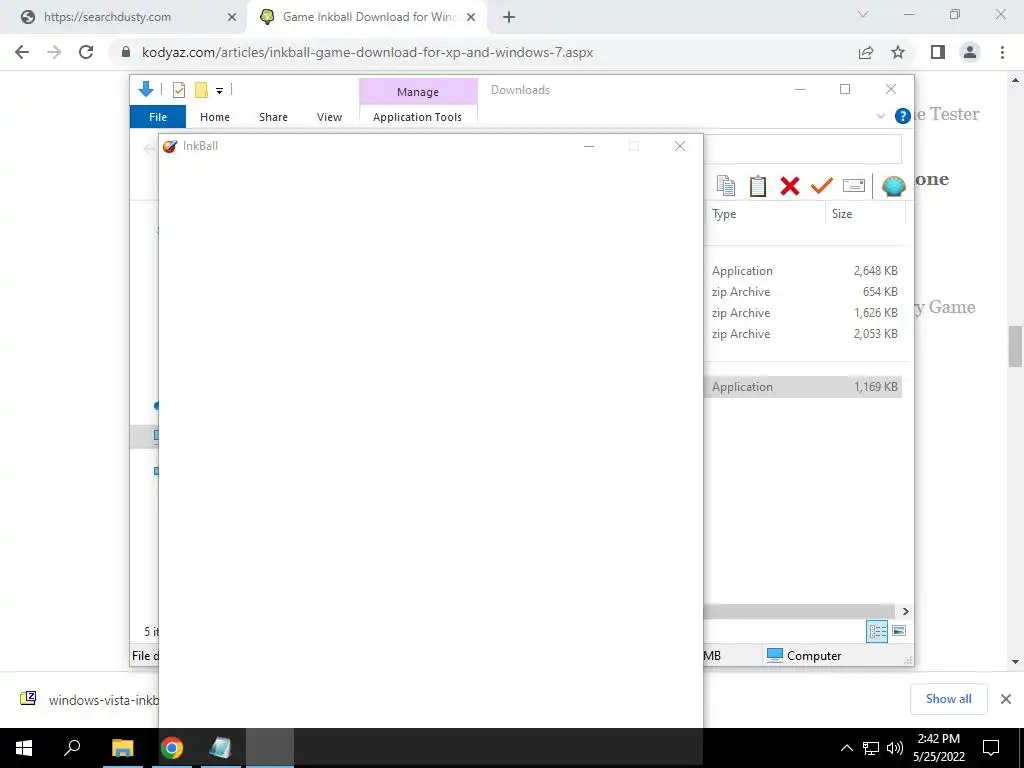Share this page via Chrome share icon
This screenshot has width=1024, height=768.
click(x=866, y=52)
